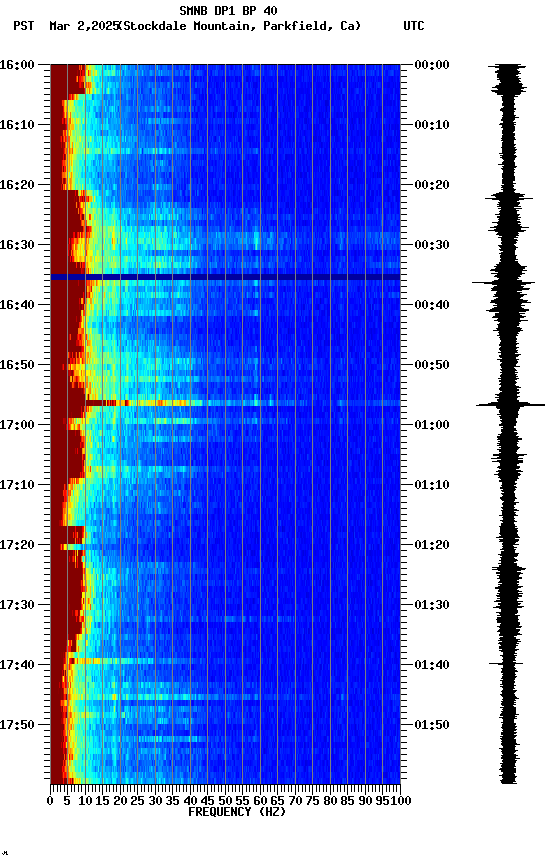Click the largest seismogram spike near 00:56 UTC
This screenshot has height=864, width=552.
511,405
